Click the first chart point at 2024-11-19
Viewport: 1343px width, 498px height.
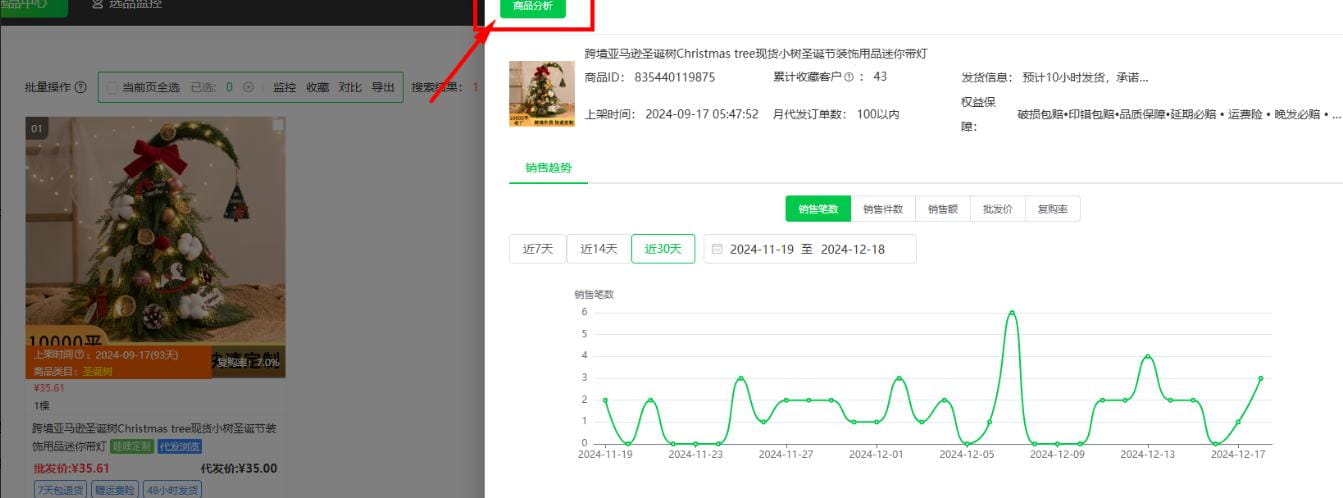(x=605, y=399)
